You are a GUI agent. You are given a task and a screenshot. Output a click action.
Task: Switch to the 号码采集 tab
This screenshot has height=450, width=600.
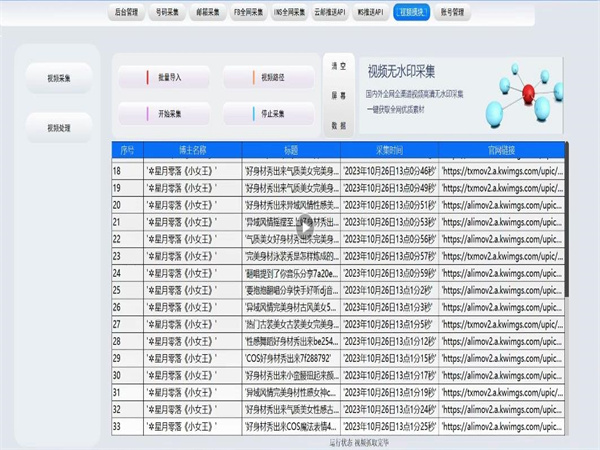[x=176, y=13]
